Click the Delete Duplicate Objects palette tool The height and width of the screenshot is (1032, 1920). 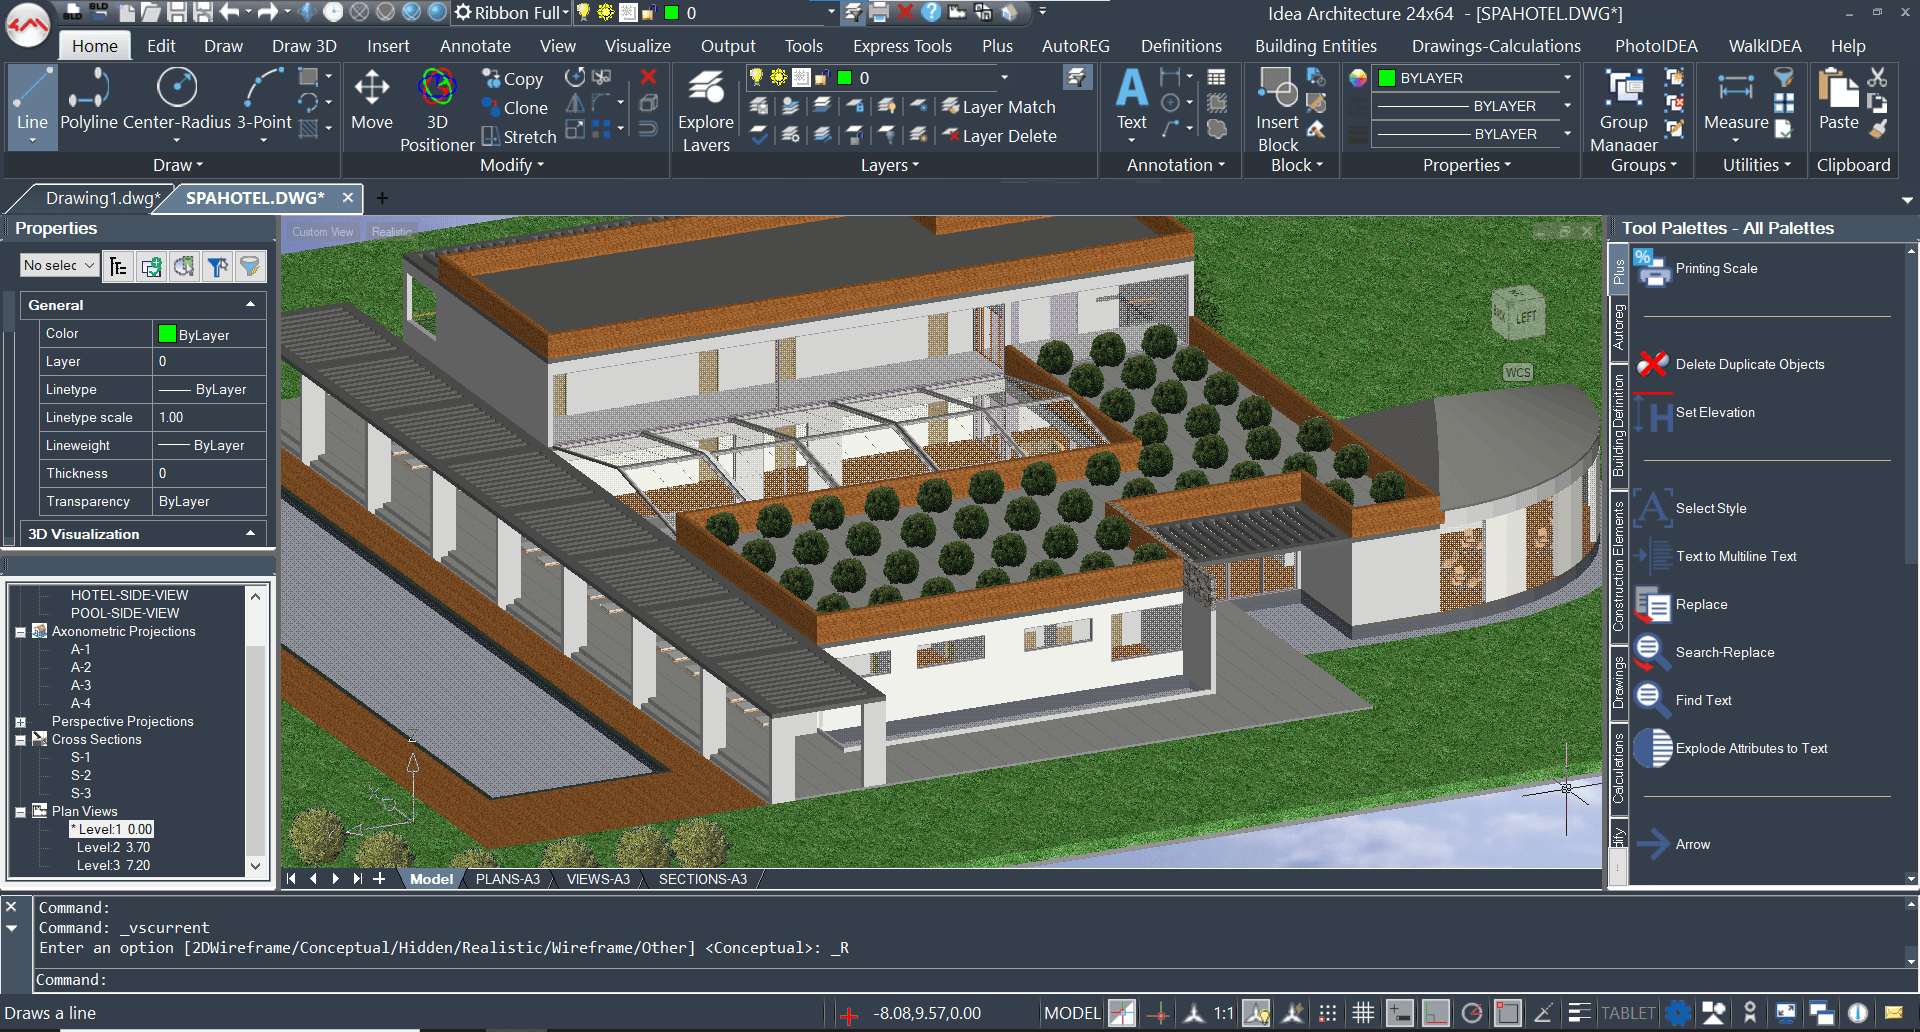(x=1749, y=364)
